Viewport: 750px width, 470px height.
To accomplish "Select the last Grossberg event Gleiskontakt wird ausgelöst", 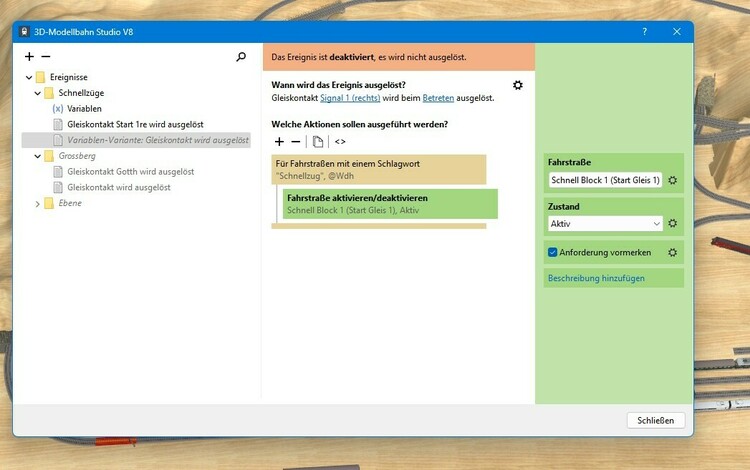I will (119, 187).
